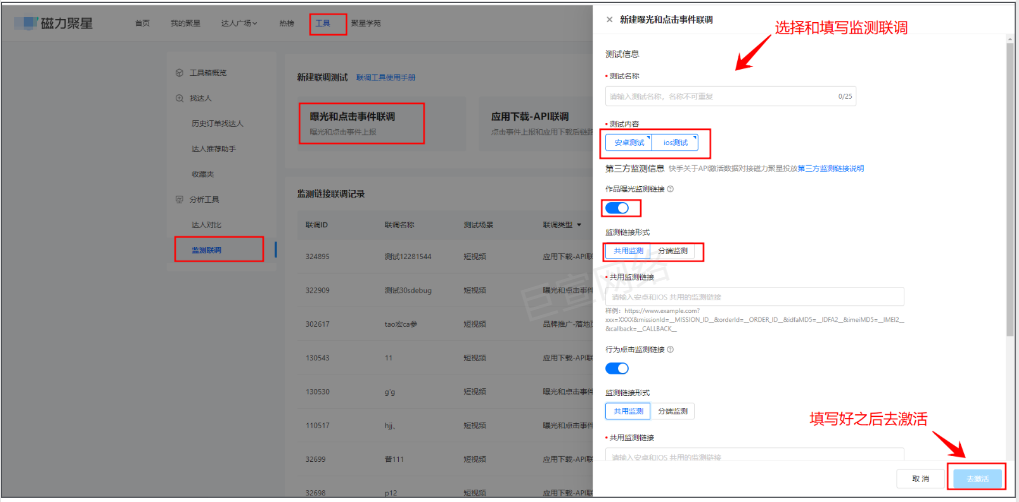This screenshot has height=502, width=1019.
Task: Open 热榜 in the top navigation
Action: click(286, 23)
